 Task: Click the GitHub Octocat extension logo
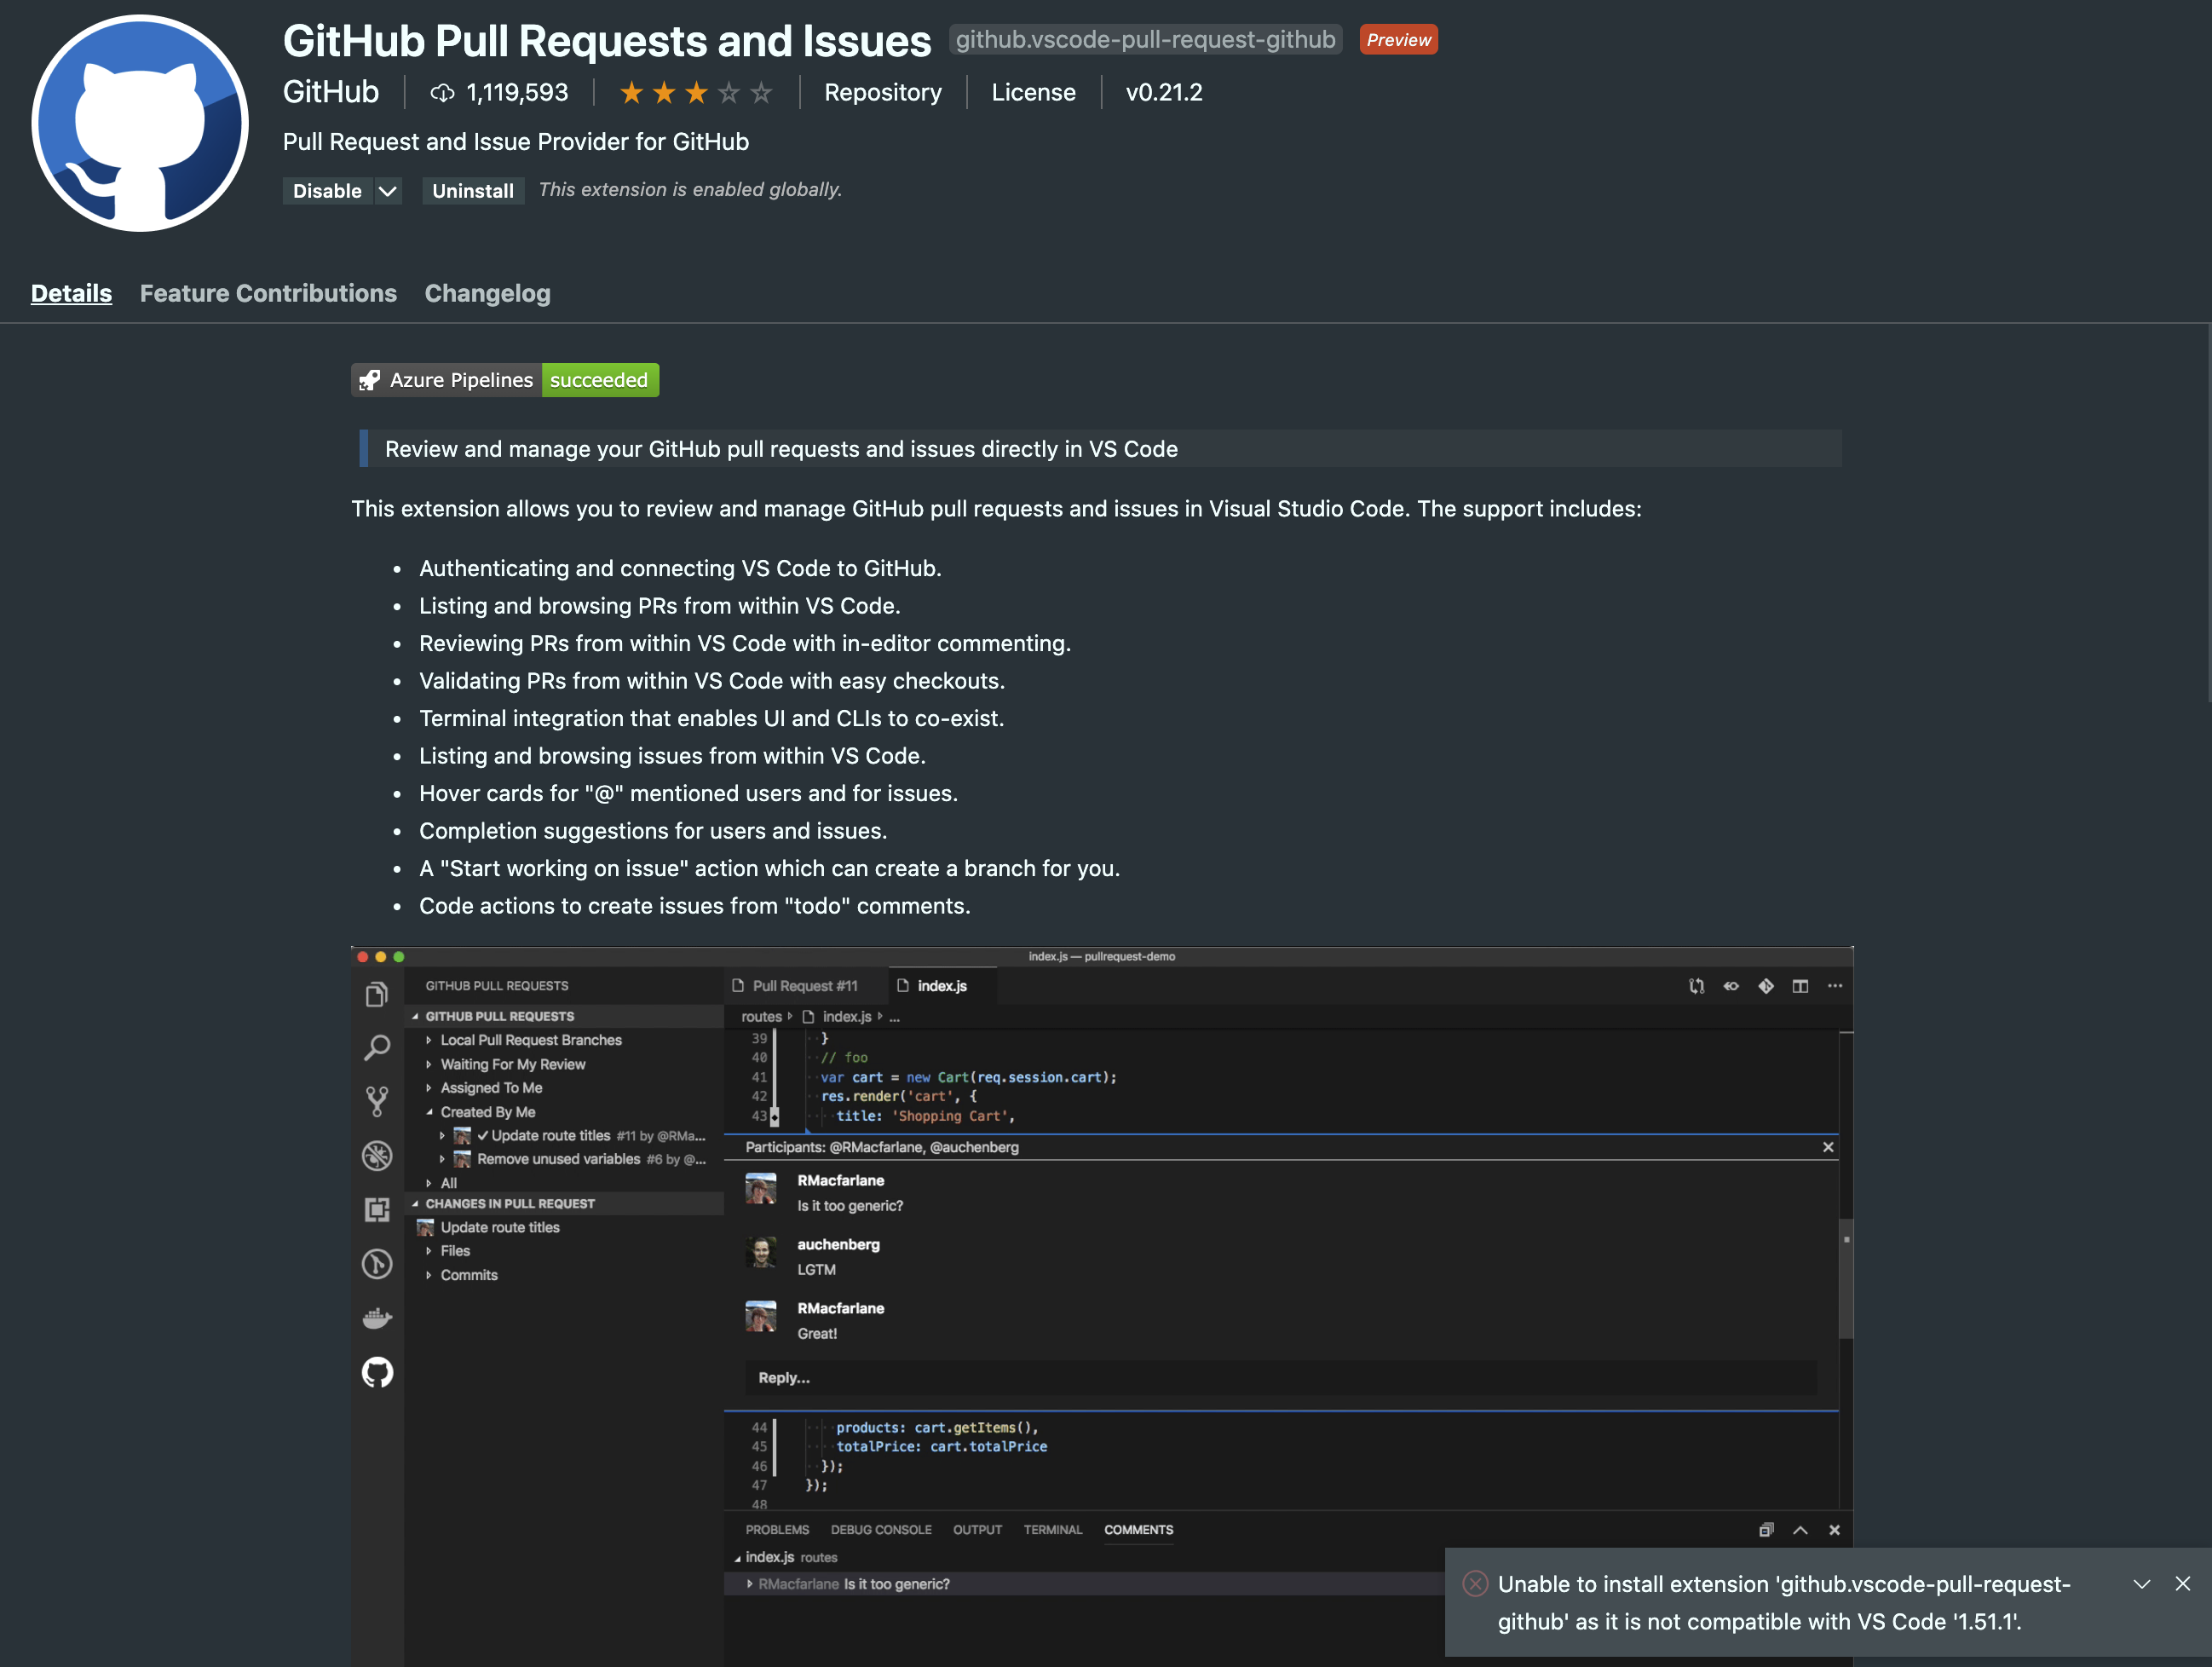click(x=140, y=123)
